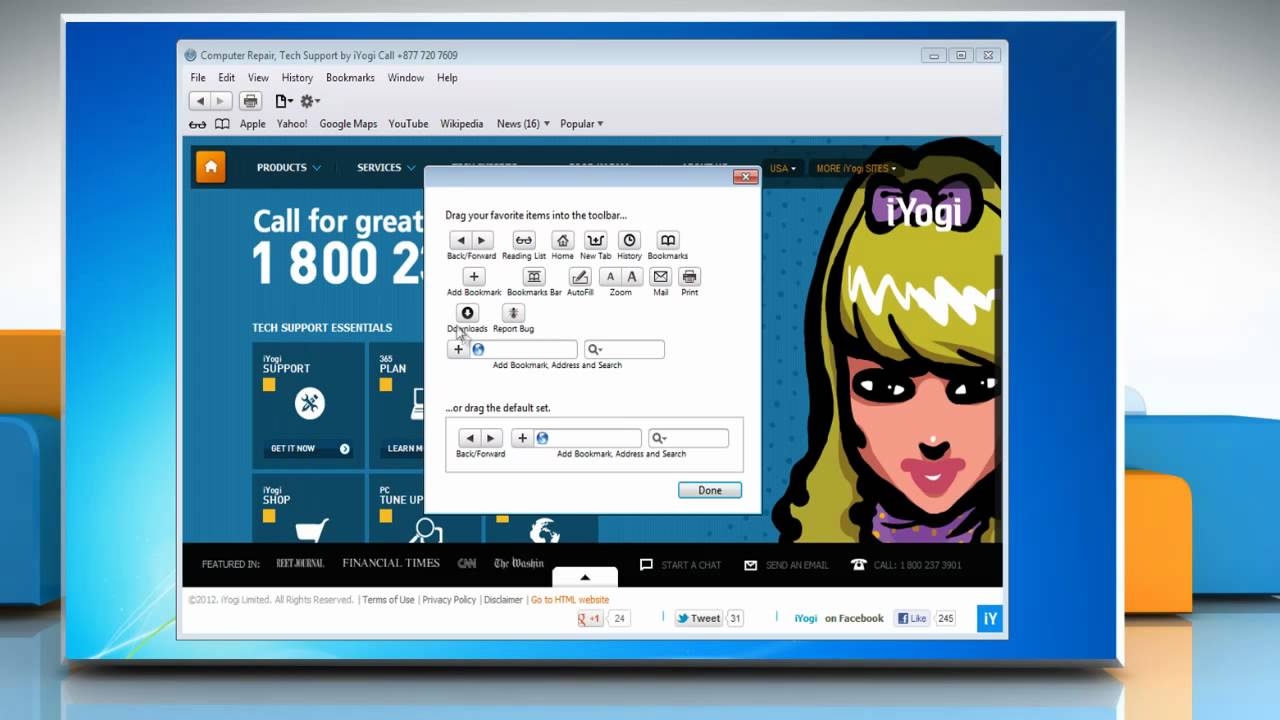Click the Add Bookmark plus icon
1280x720 pixels.
point(474,277)
